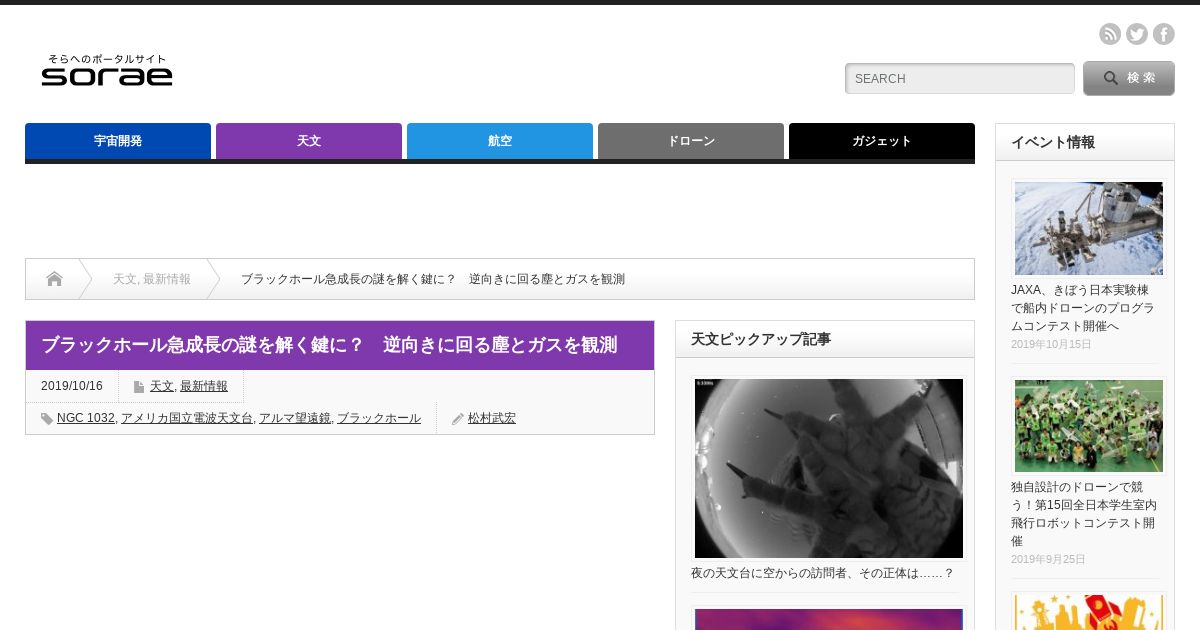Open the アルマ望遠鏡 tag
The image size is (1200, 630).
[x=295, y=418]
